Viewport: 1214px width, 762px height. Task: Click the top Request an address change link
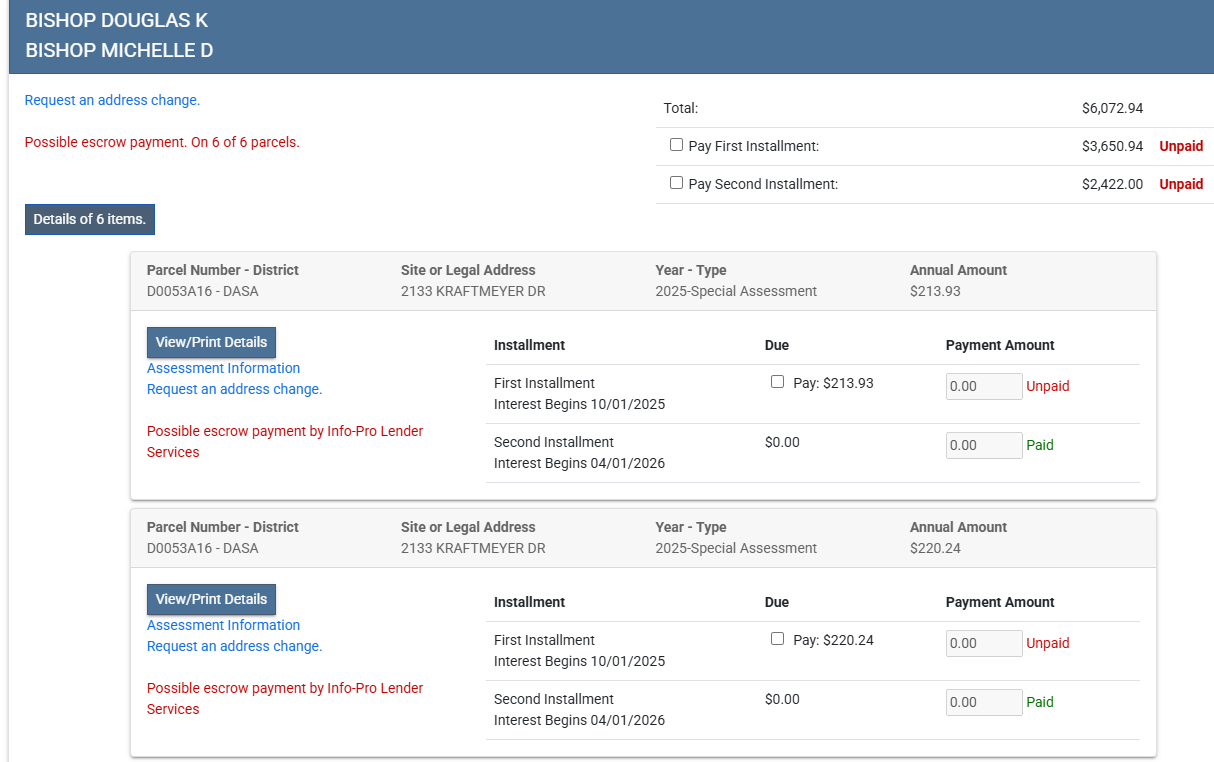[112, 100]
